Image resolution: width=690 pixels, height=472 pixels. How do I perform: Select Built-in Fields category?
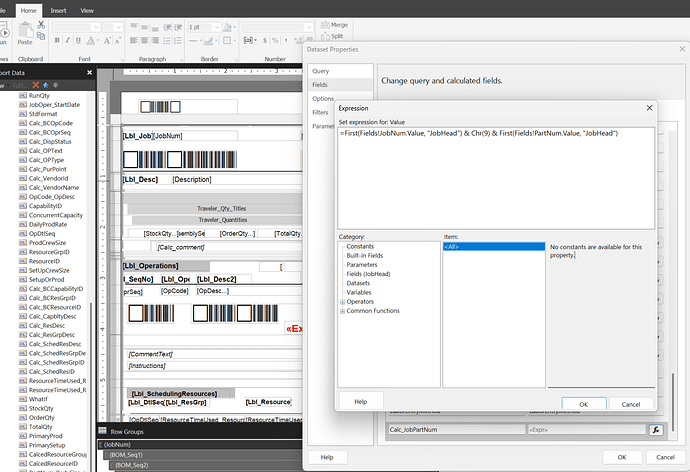point(364,256)
